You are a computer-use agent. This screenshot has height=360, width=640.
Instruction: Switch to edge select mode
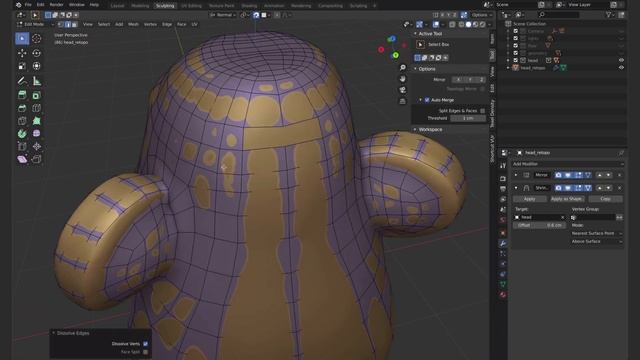point(68,24)
